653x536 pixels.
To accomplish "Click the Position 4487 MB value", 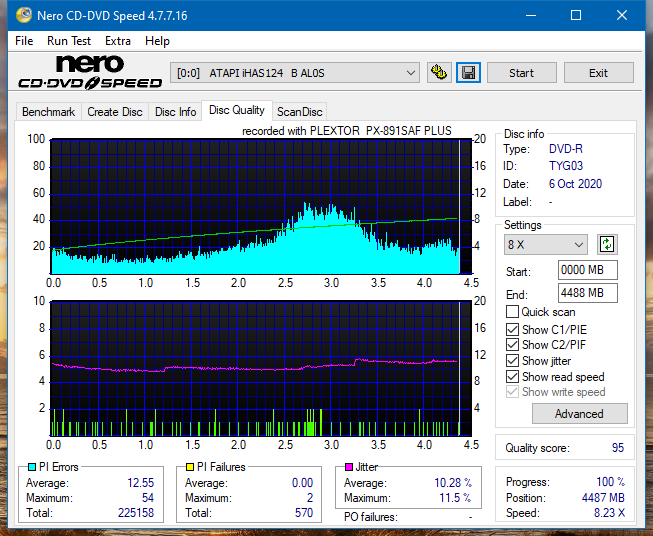I will click(x=603, y=498).
